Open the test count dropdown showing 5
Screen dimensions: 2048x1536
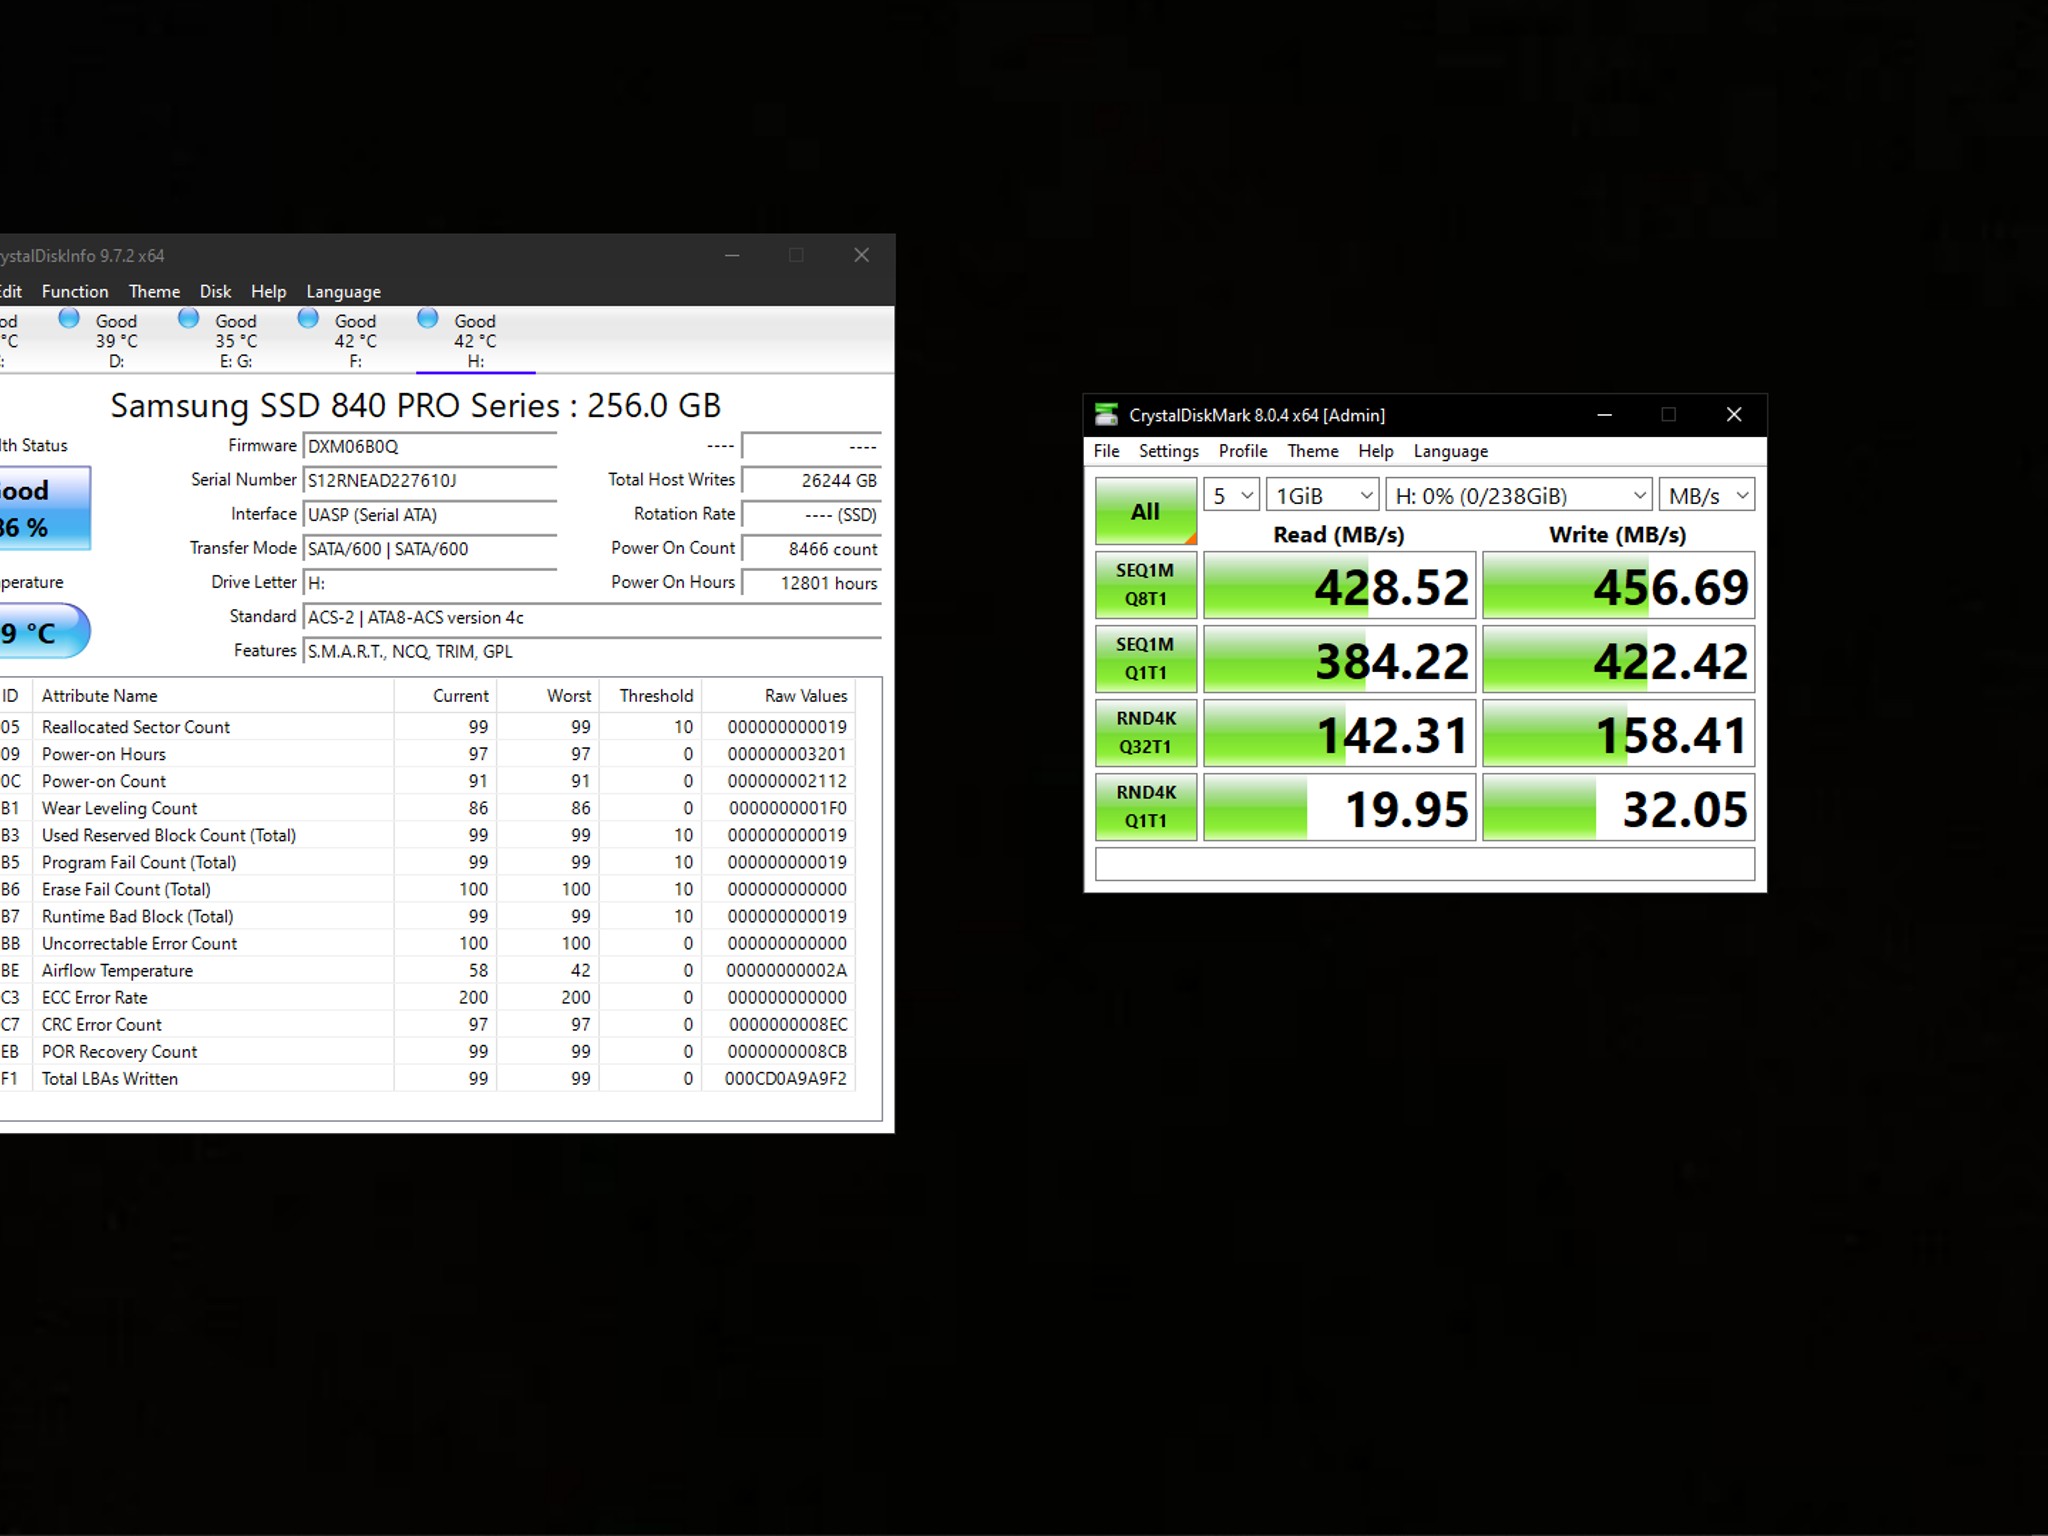point(1231,495)
